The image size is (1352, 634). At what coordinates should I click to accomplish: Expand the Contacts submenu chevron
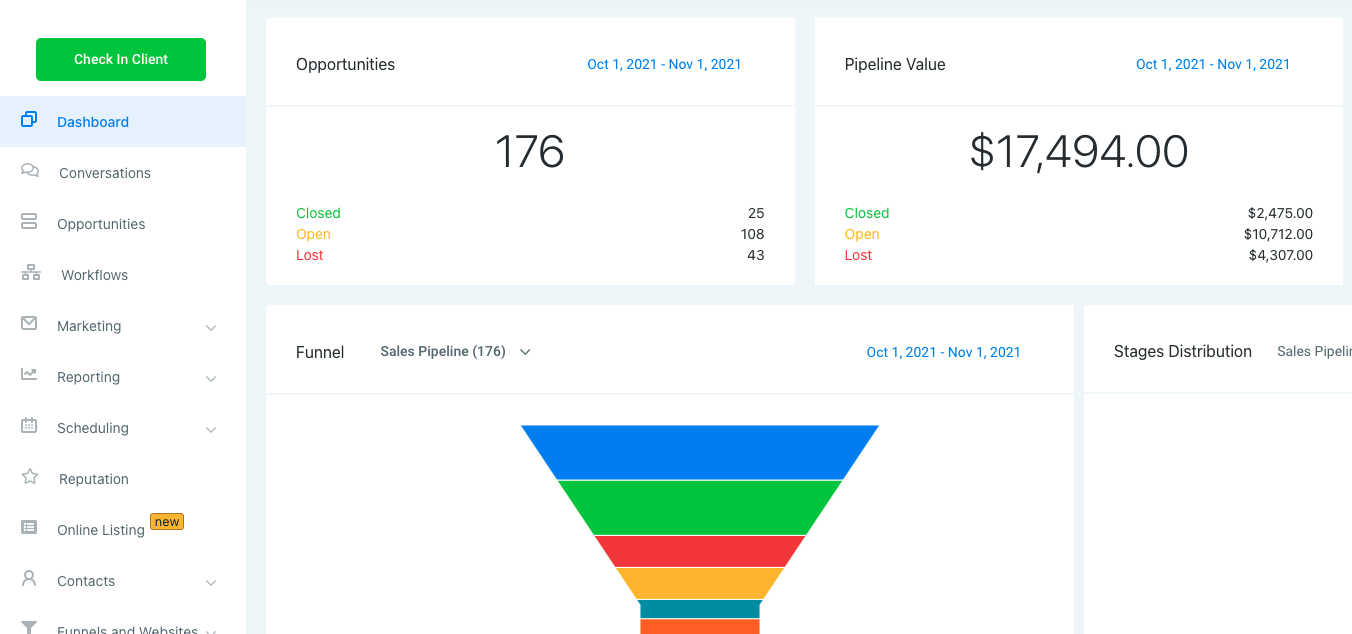[x=211, y=582]
